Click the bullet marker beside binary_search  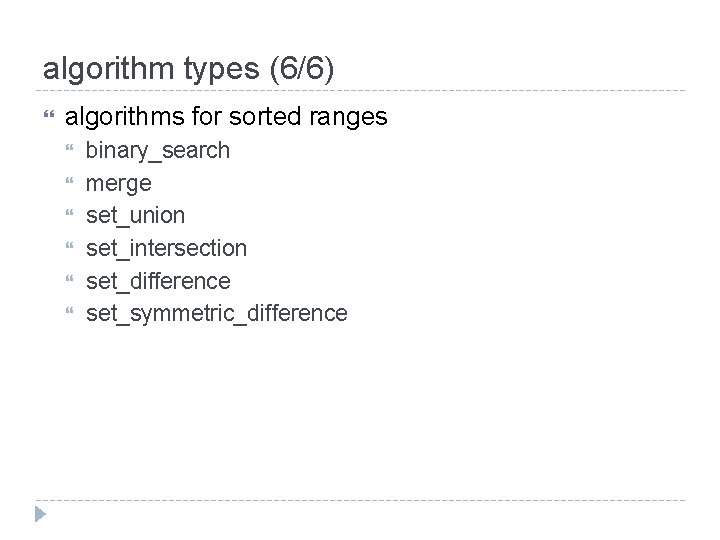69,151
